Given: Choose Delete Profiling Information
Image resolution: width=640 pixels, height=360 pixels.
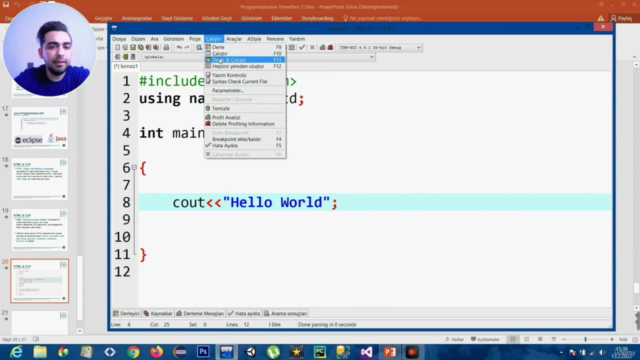Looking at the screenshot, I should (x=245, y=124).
